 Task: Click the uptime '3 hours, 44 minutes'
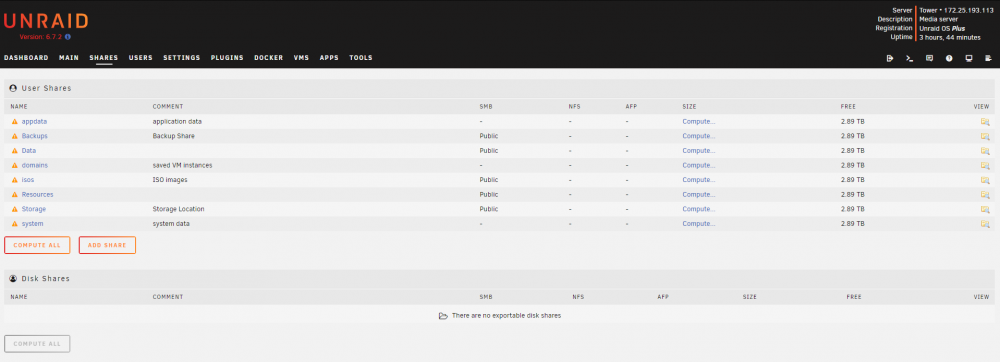pyautogui.click(x=950, y=38)
